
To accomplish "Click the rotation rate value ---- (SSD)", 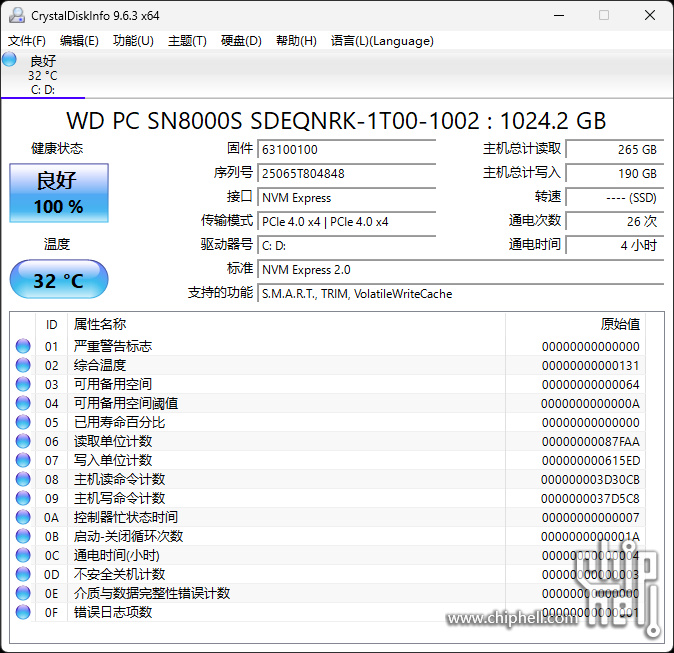I will 615,198.
